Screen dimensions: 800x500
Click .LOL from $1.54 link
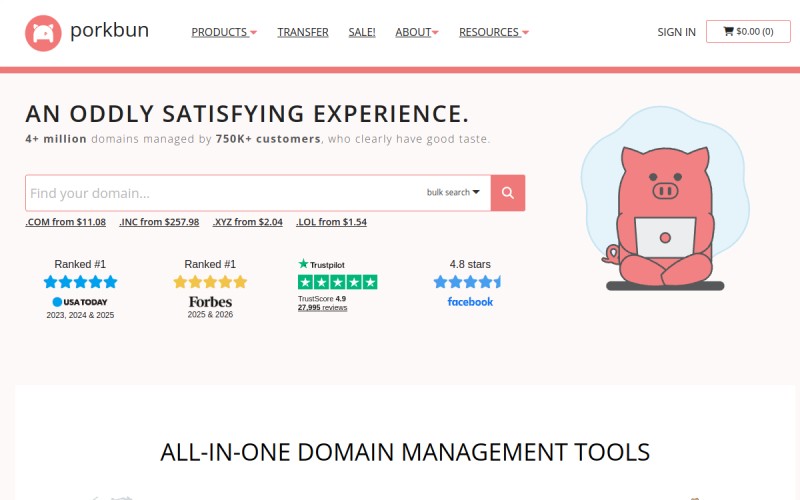coord(331,222)
